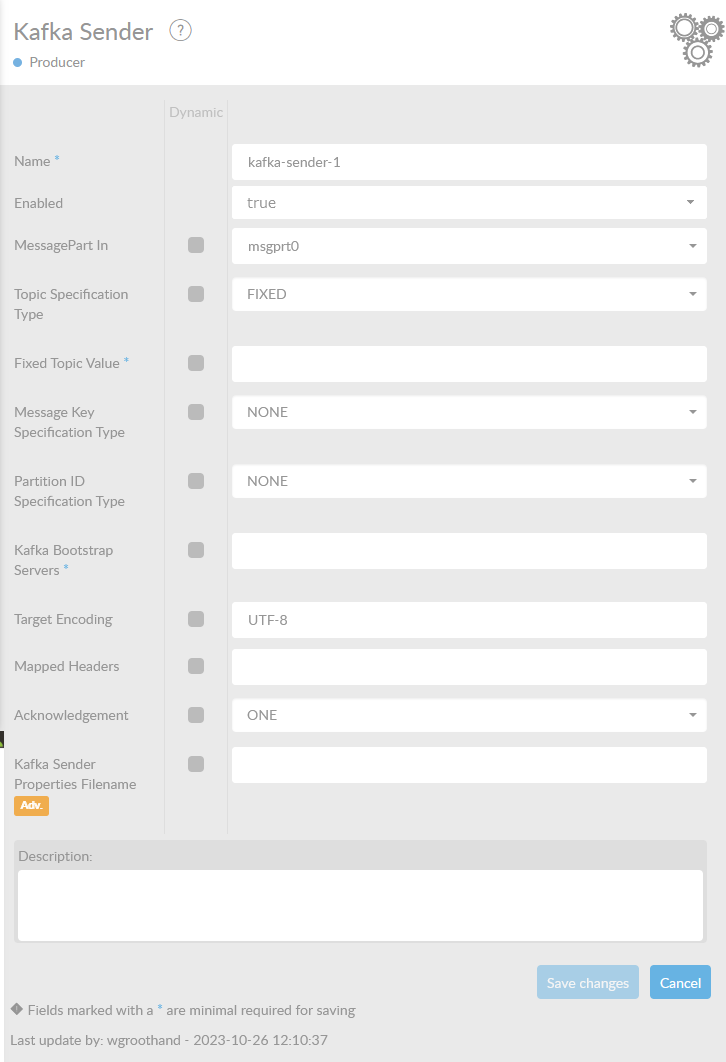Open the Acknowledgement dropdown
The width and height of the screenshot is (726, 1062).
(469, 715)
